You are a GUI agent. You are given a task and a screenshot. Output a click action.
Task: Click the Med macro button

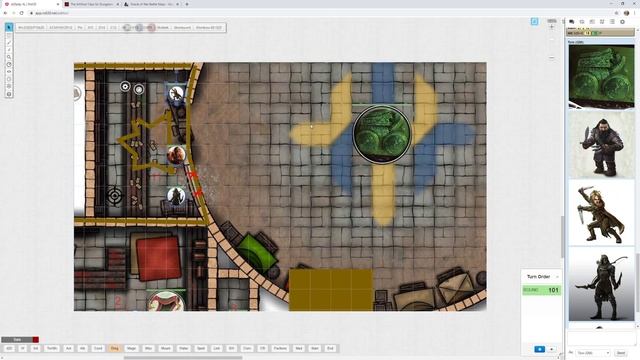298,348
